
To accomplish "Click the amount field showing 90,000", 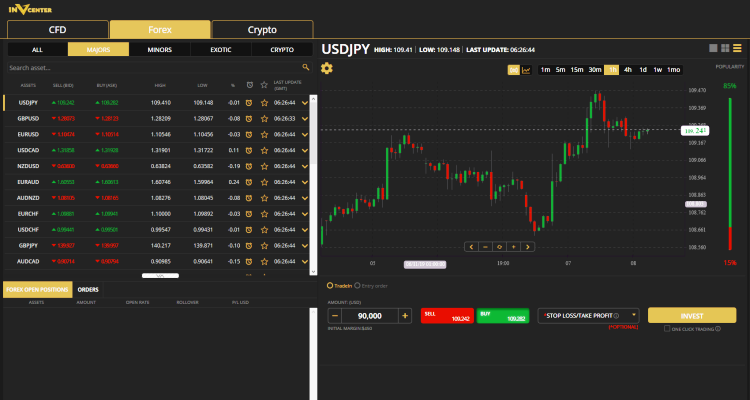I will click(370, 316).
